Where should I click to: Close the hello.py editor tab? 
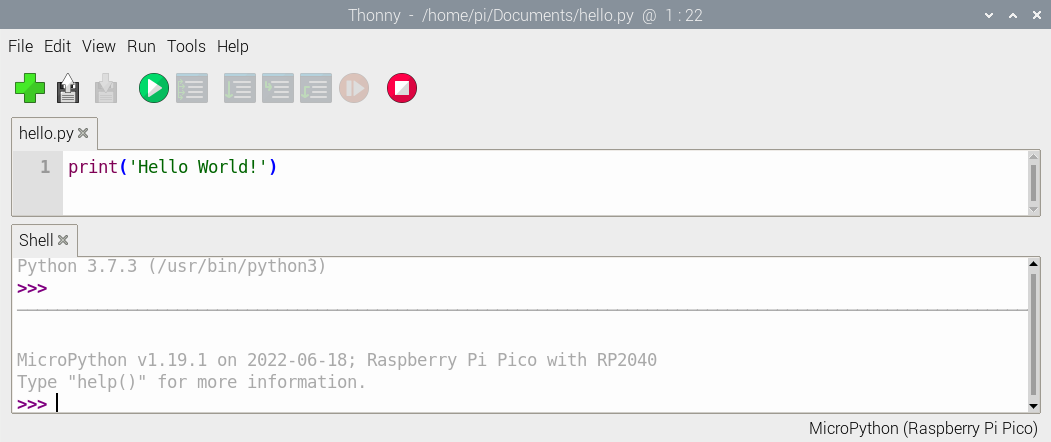pyautogui.click(x=83, y=133)
